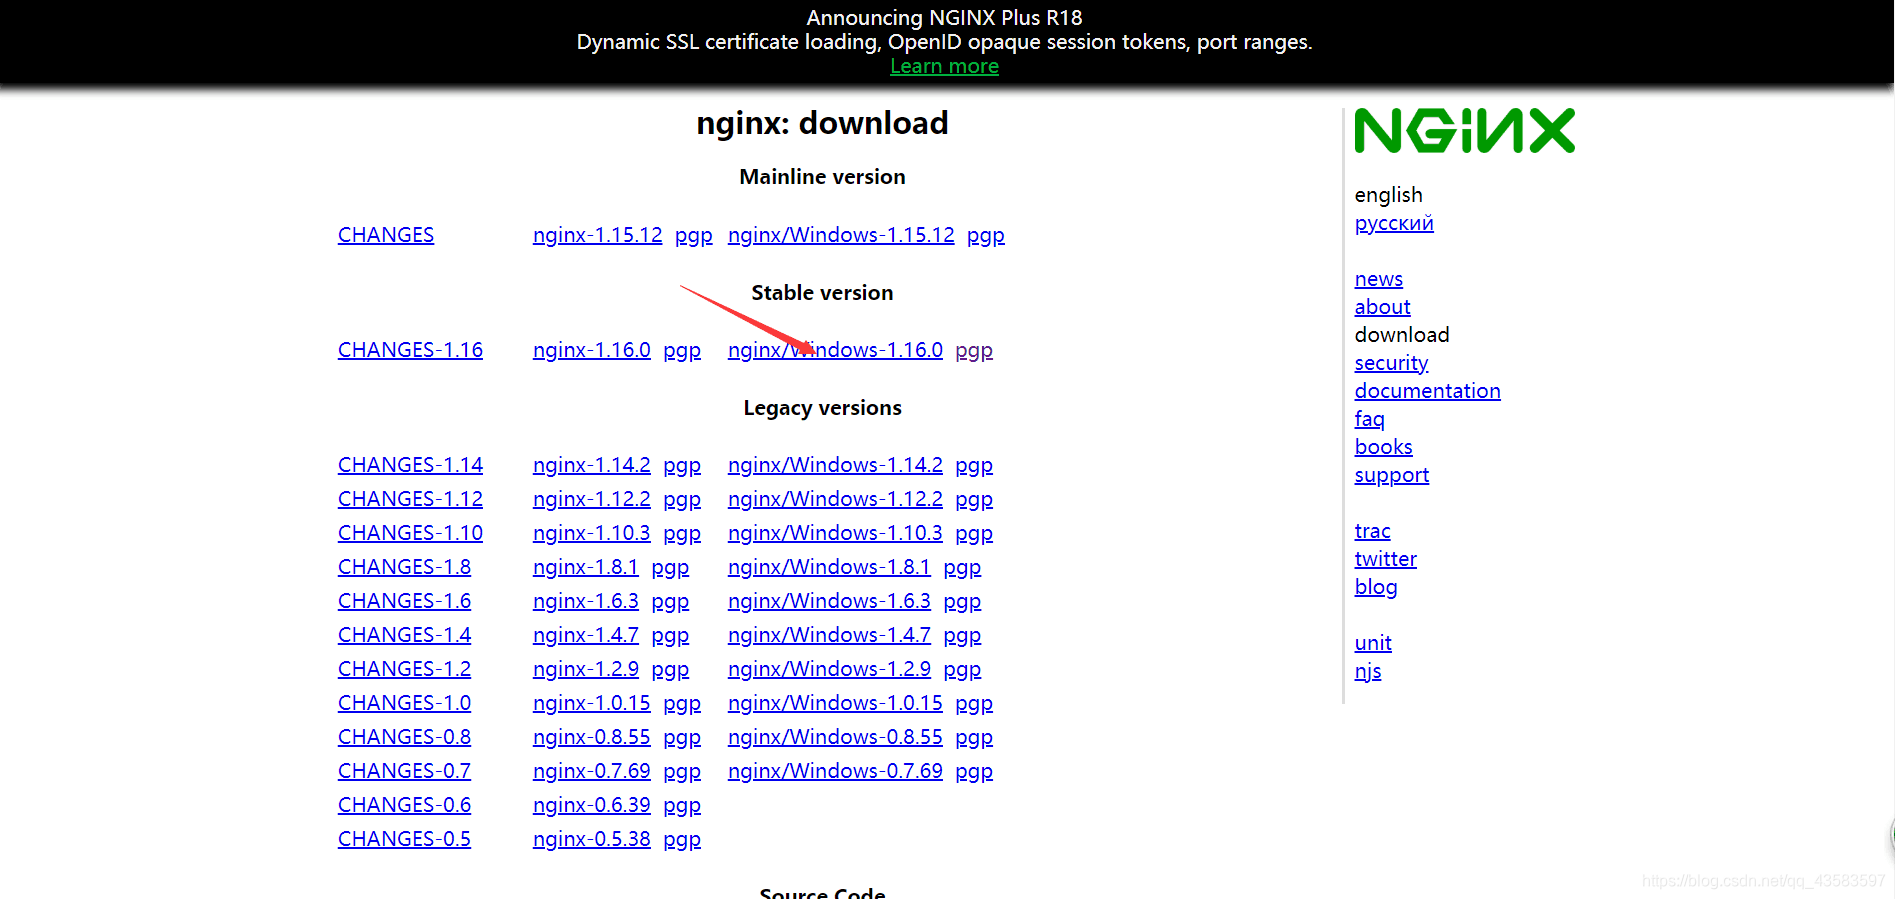Download nginx/Windows-1.15.12
Screen dimensions: 1895x899
coord(841,235)
